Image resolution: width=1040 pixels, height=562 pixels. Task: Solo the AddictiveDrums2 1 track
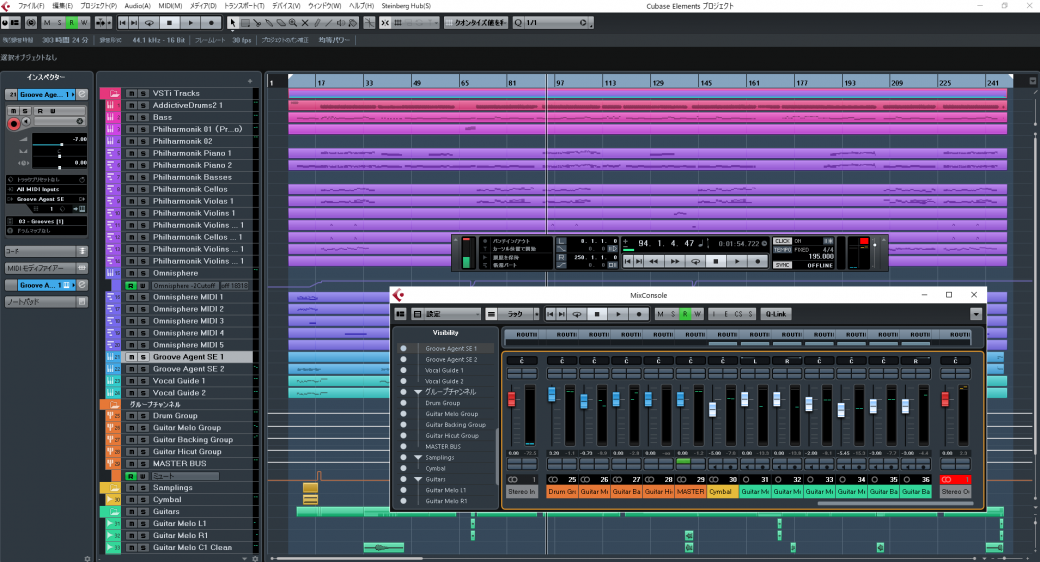tap(143, 105)
